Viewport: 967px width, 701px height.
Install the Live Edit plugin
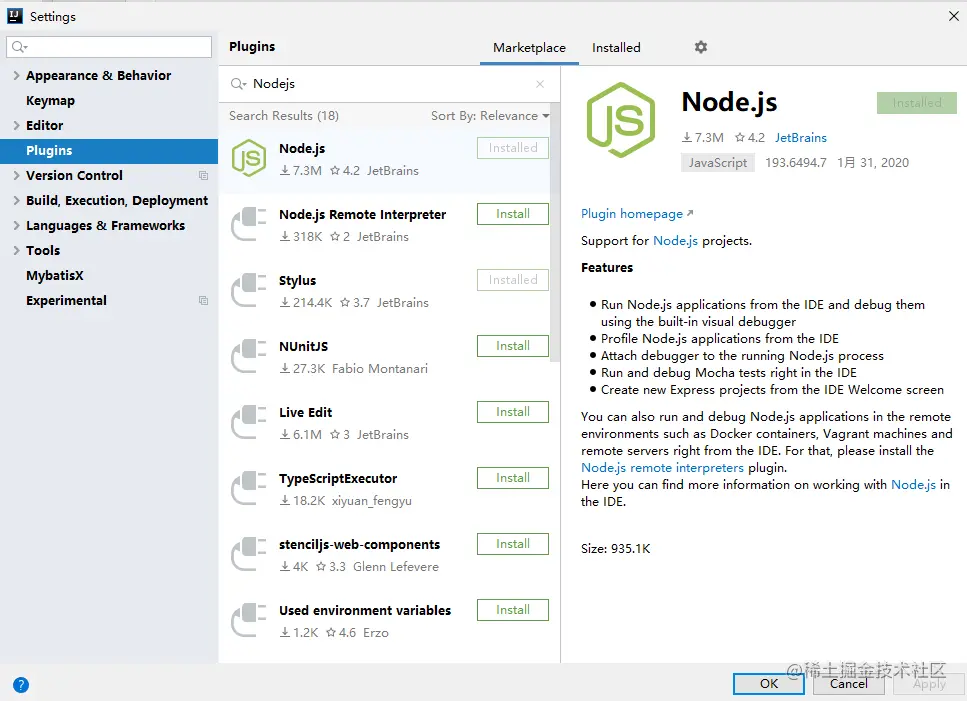coord(512,412)
